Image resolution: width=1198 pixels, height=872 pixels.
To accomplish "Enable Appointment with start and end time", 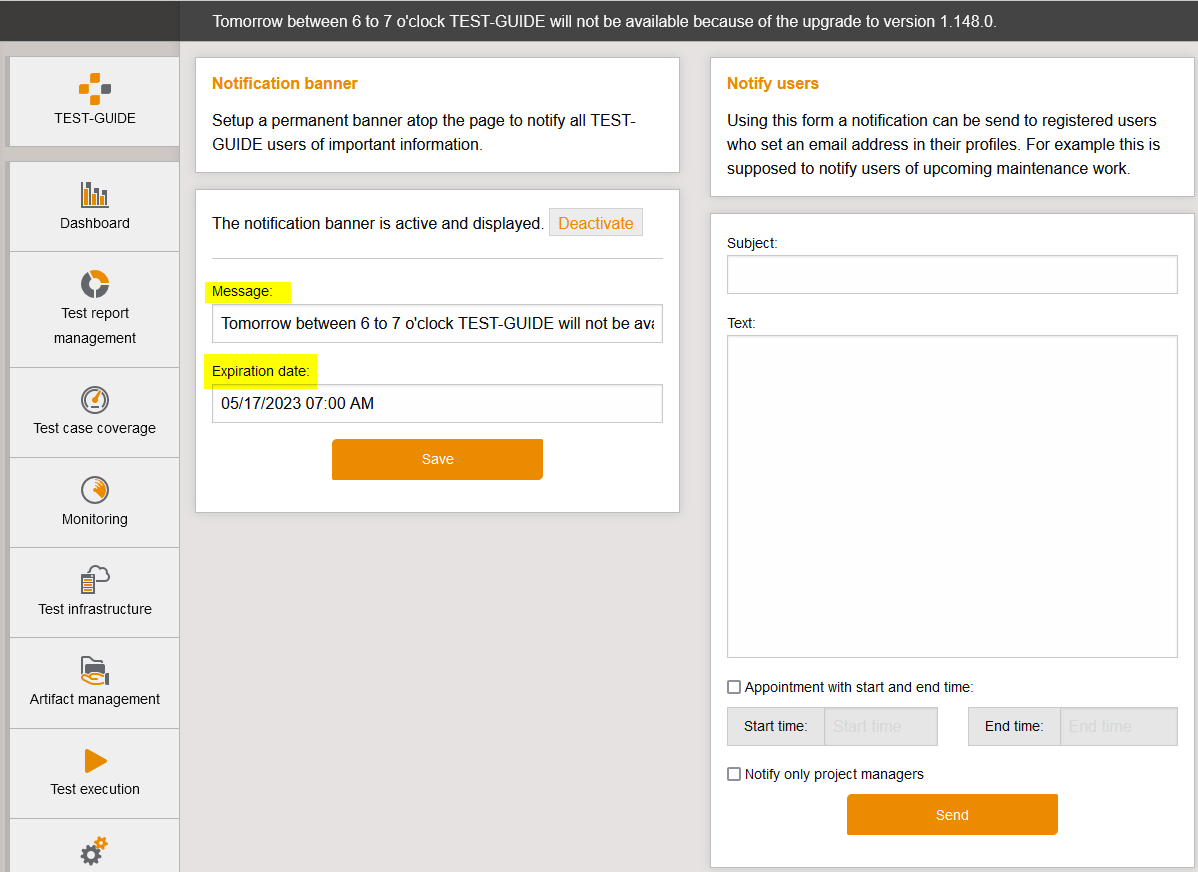I will coord(734,687).
